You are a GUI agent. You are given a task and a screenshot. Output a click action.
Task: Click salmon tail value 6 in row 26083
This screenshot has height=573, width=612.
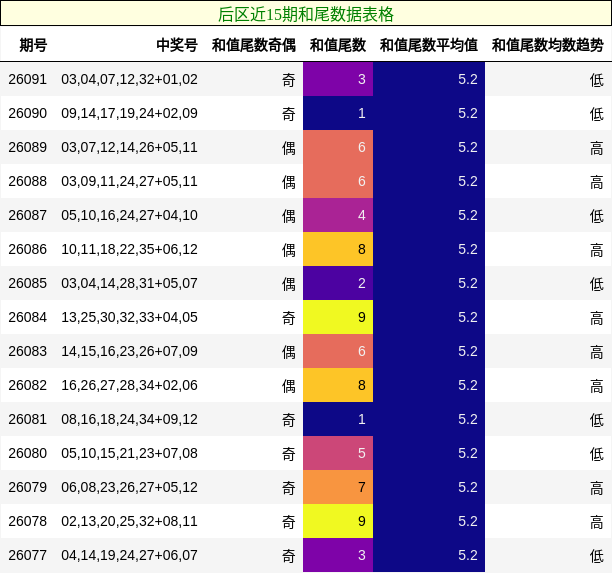(x=338, y=351)
